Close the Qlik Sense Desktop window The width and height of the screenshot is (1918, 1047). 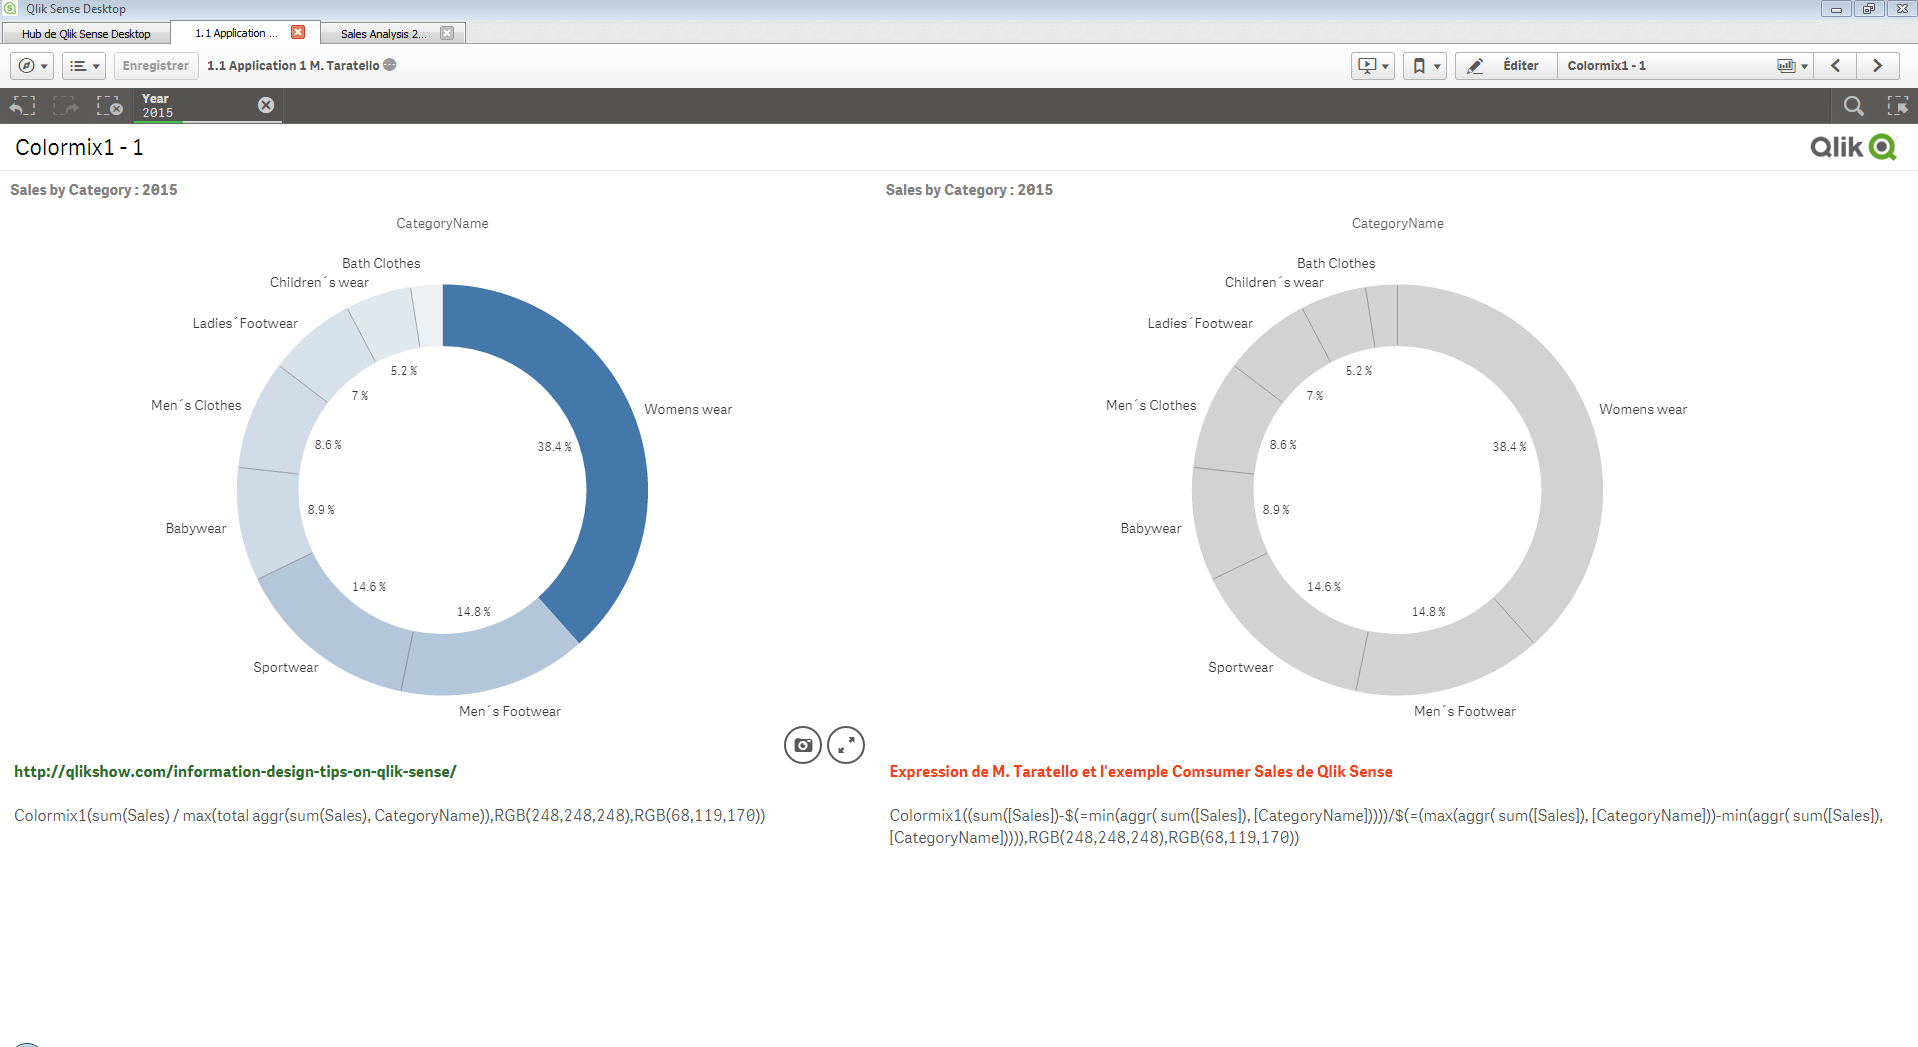coord(1902,9)
